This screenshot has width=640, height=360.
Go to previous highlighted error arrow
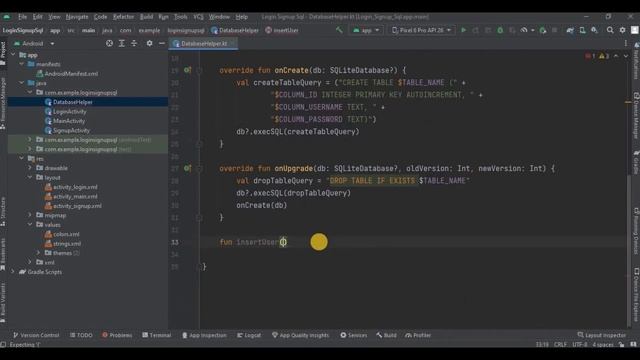click(616, 56)
